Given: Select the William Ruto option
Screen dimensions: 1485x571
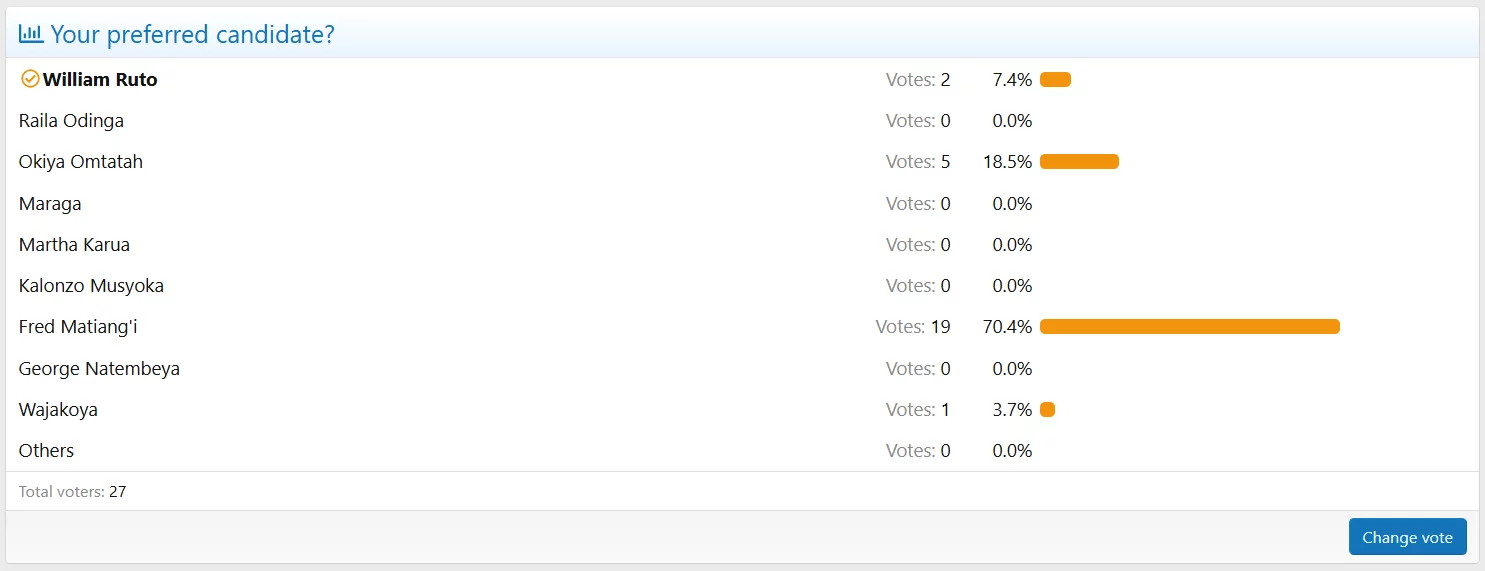Looking at the screenshot, I should tap(100, 80).
